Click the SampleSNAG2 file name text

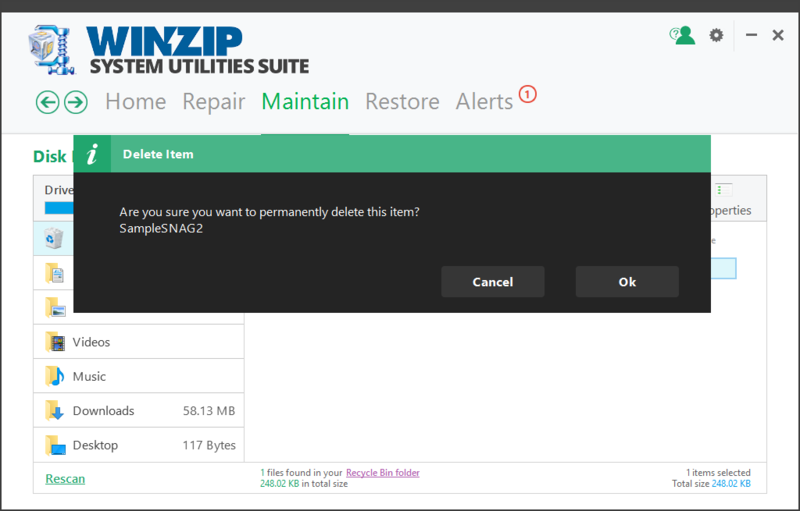(161, 228)
